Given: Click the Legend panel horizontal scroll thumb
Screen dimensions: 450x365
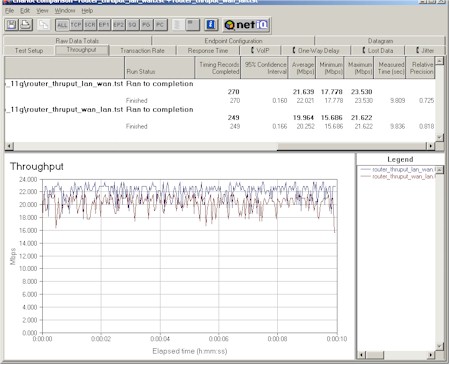Looking at the screenshot, I should [375, 355].
